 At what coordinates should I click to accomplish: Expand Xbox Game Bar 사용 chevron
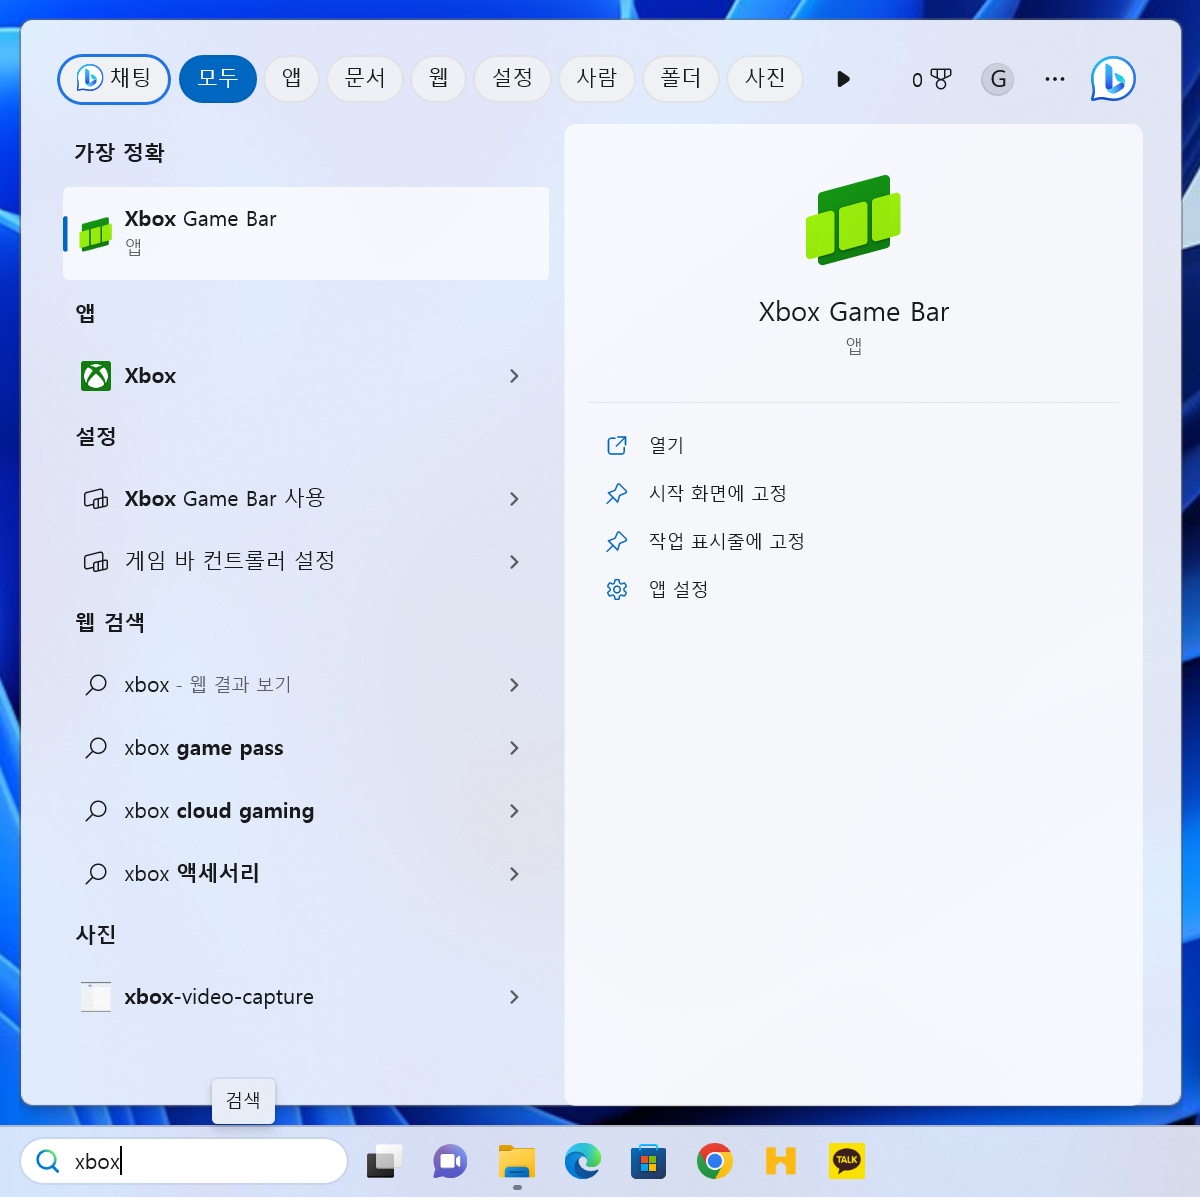click(514, 499)
